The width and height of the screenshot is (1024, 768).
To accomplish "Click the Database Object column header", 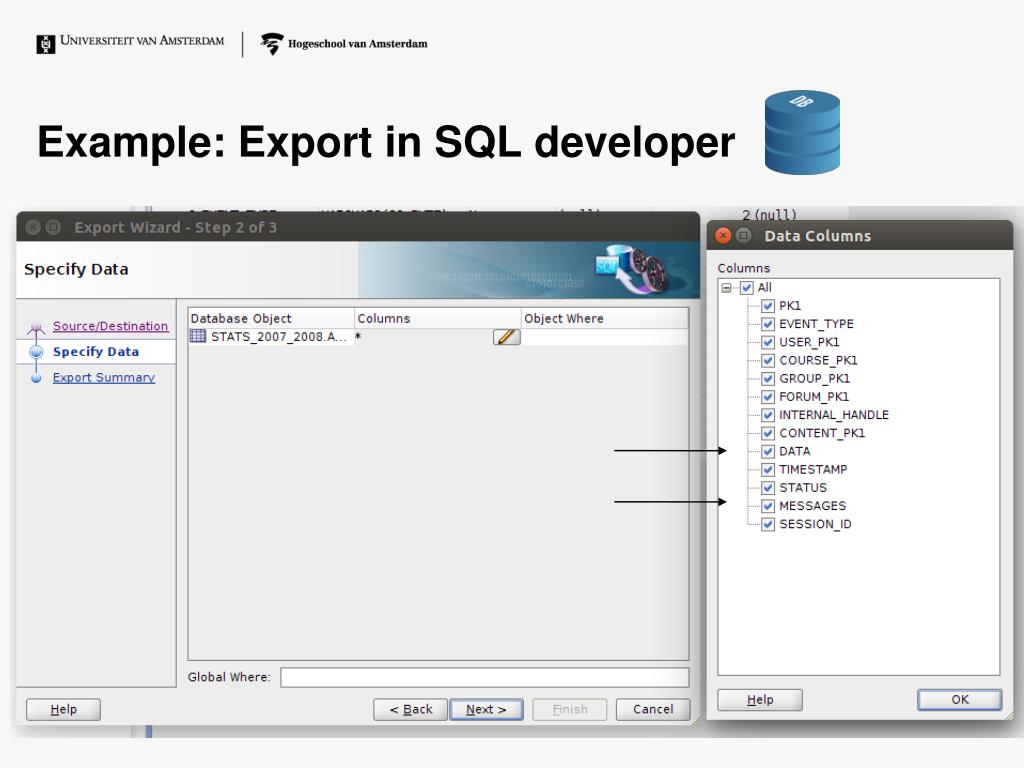I will pyautogui.click(x=271, y=318).
